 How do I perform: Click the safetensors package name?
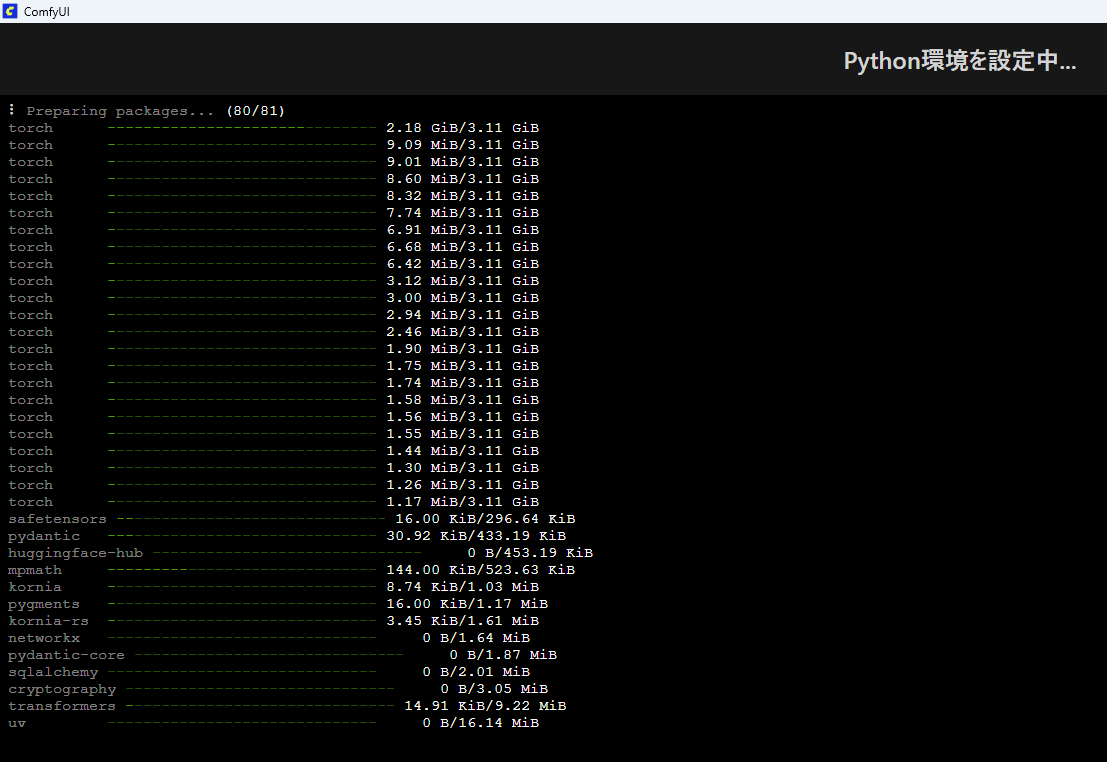click(57, 519)
